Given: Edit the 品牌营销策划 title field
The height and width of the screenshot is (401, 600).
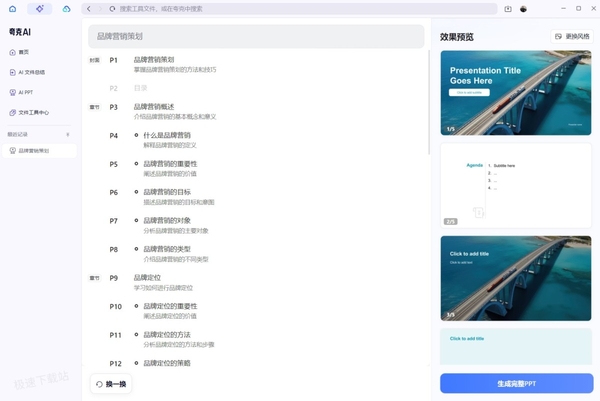Looking at the screenshot, I should pyautogui.click(x=256, y=36).
